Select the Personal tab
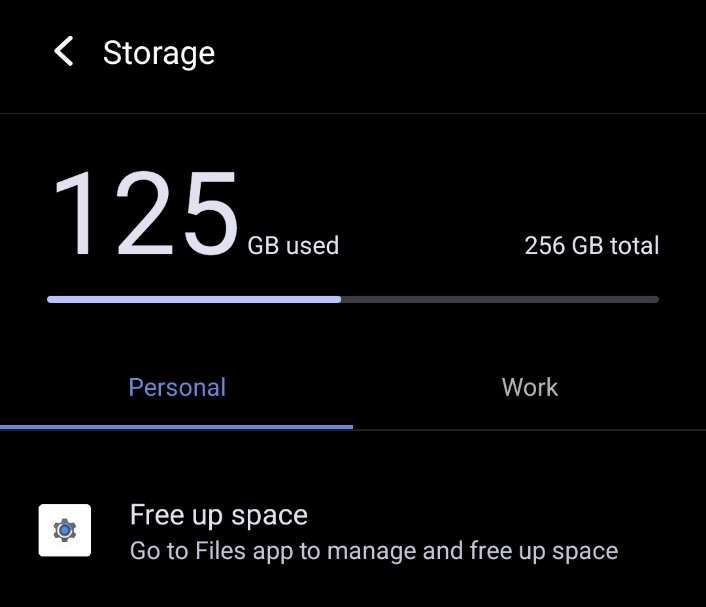Viewport: 706px width, 607px height. tap(177, 387)
